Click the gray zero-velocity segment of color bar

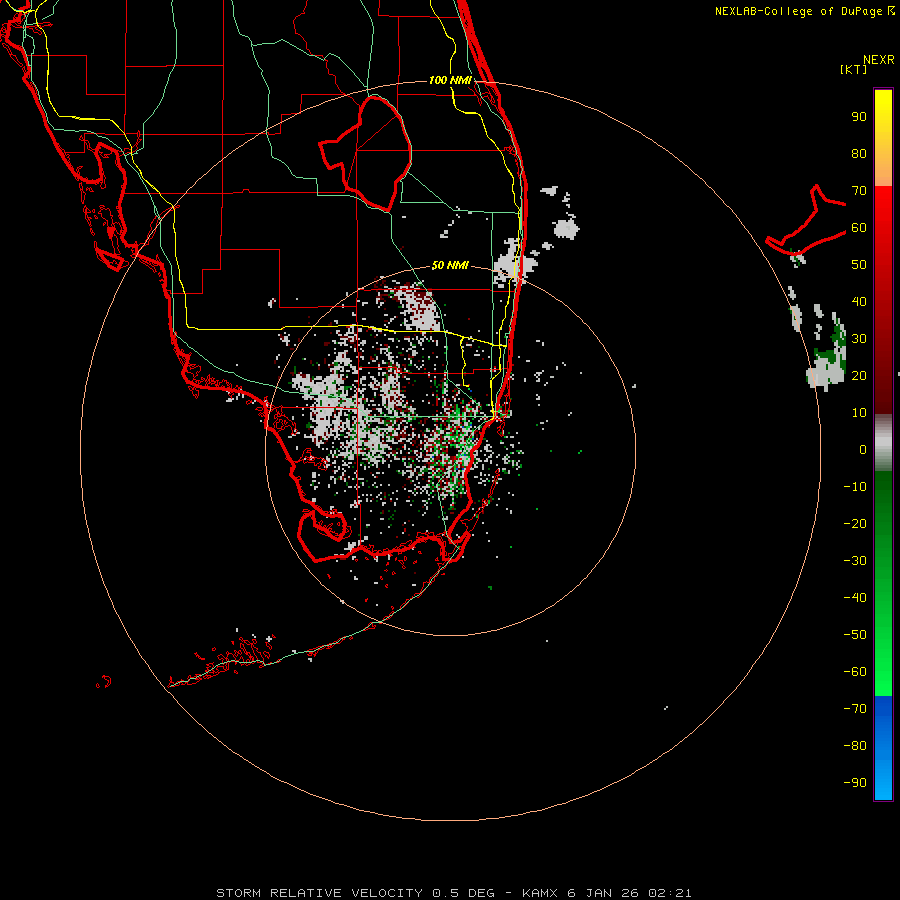point(883,443)
